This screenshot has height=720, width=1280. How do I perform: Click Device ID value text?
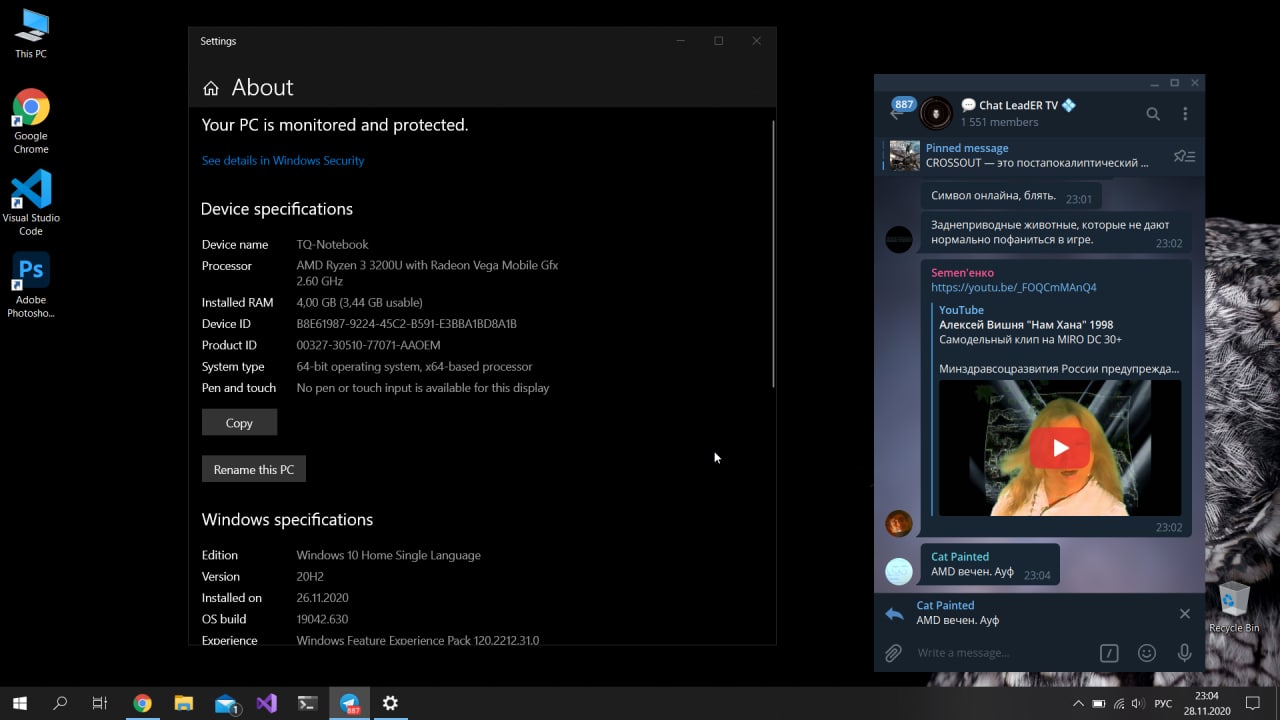click(x=406, y=324)
